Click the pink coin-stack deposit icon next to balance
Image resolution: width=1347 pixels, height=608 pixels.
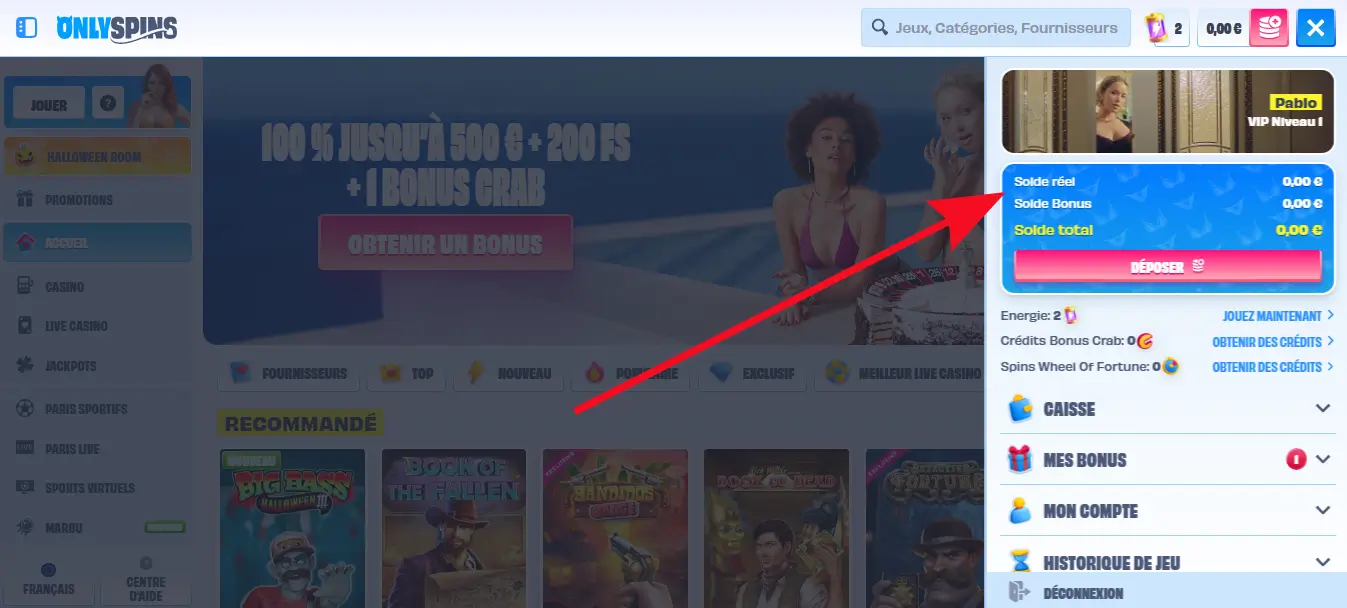coord(1268,27)
